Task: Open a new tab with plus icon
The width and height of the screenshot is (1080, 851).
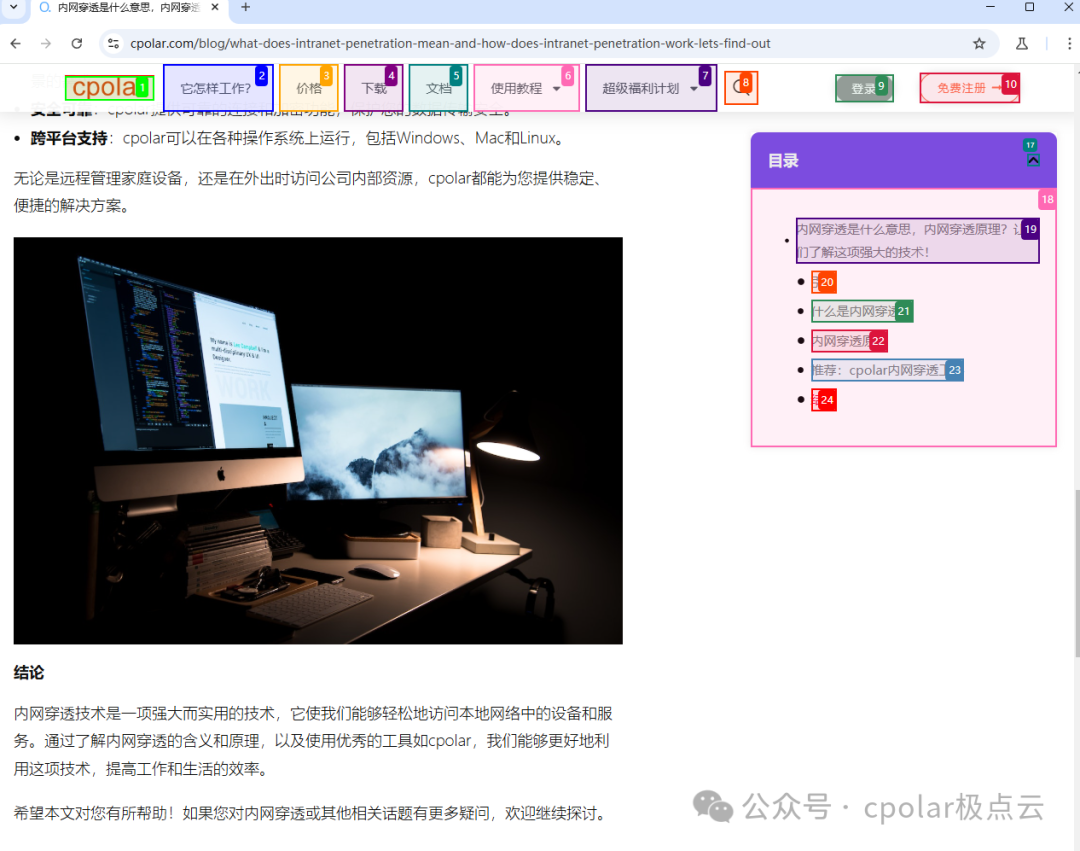Action: pyautogui.click(x=246, y=7)
